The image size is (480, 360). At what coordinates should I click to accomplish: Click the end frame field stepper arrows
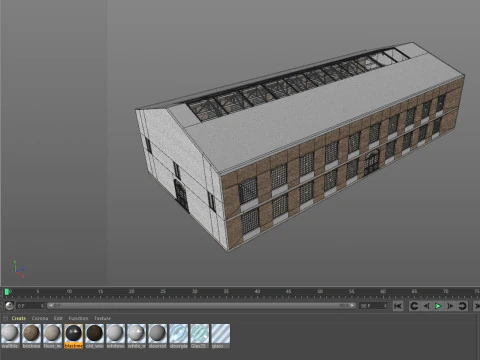[385, 306]
